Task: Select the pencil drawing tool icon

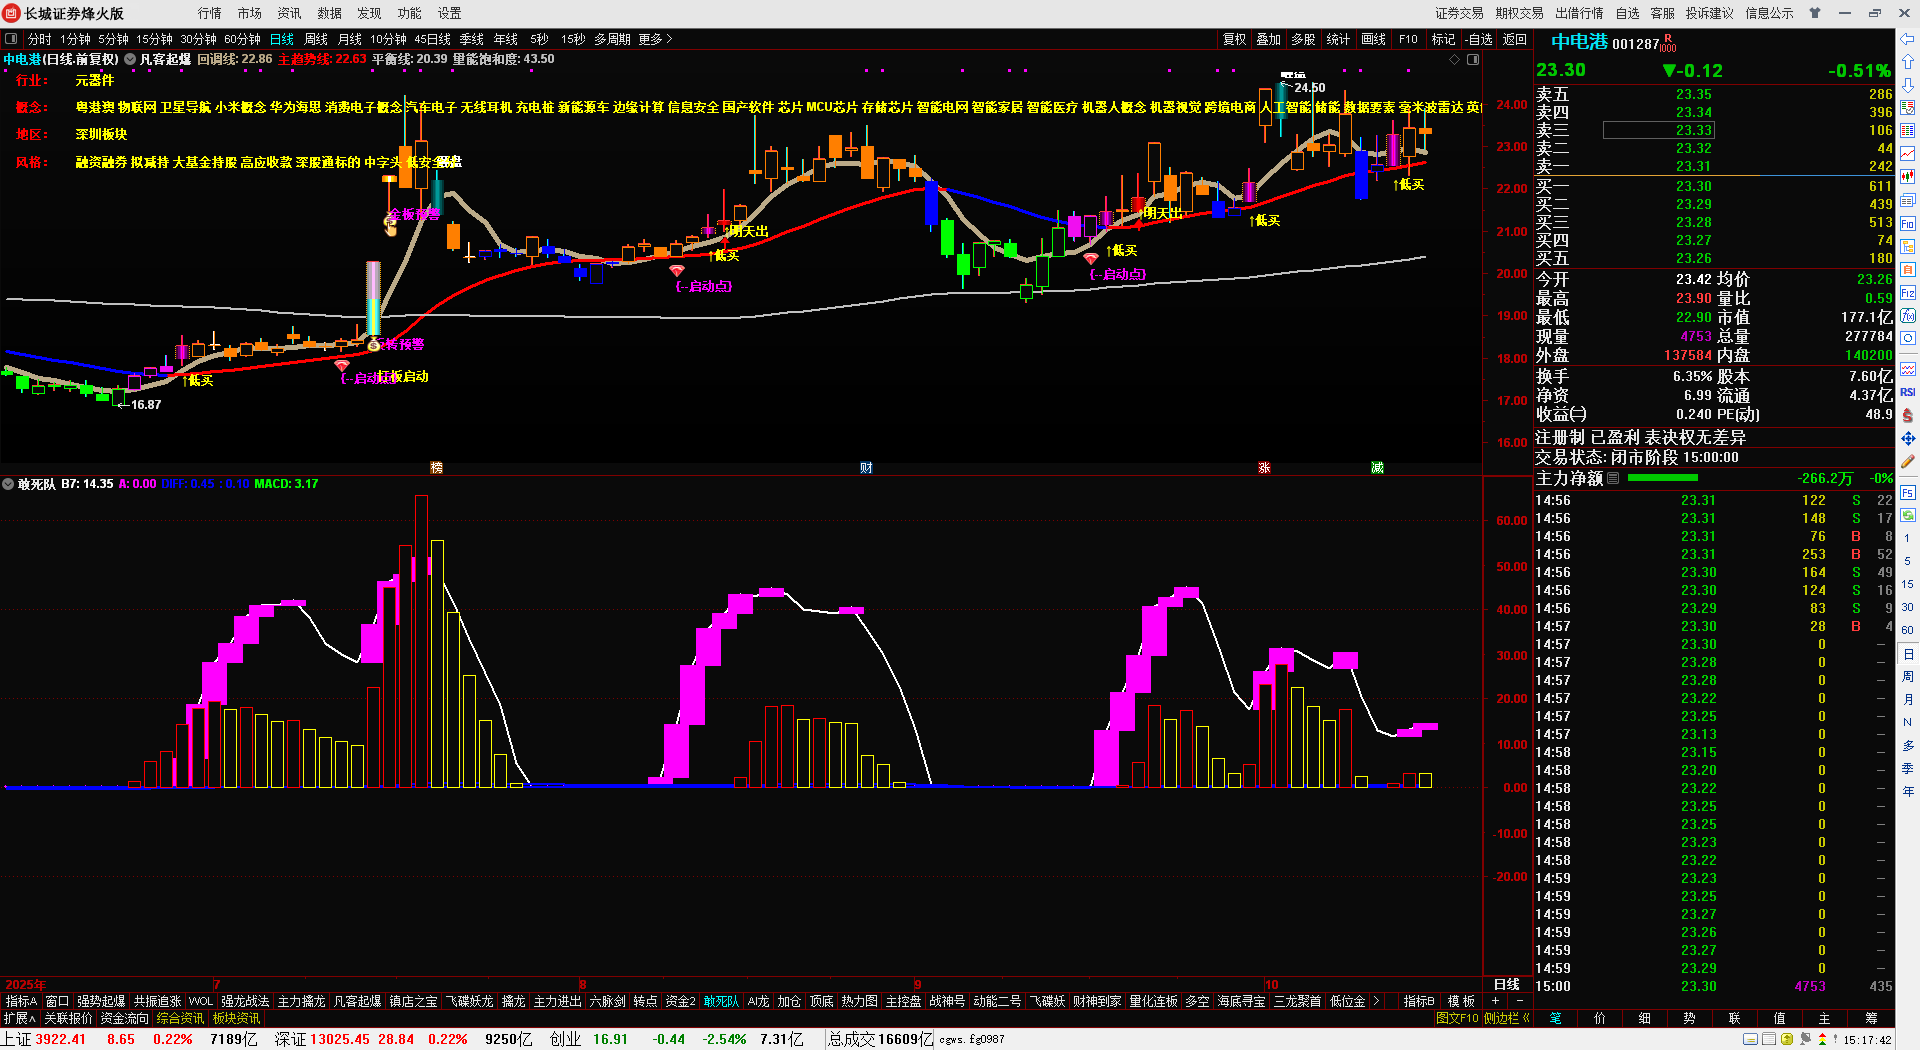Action: coord(1908,462)
